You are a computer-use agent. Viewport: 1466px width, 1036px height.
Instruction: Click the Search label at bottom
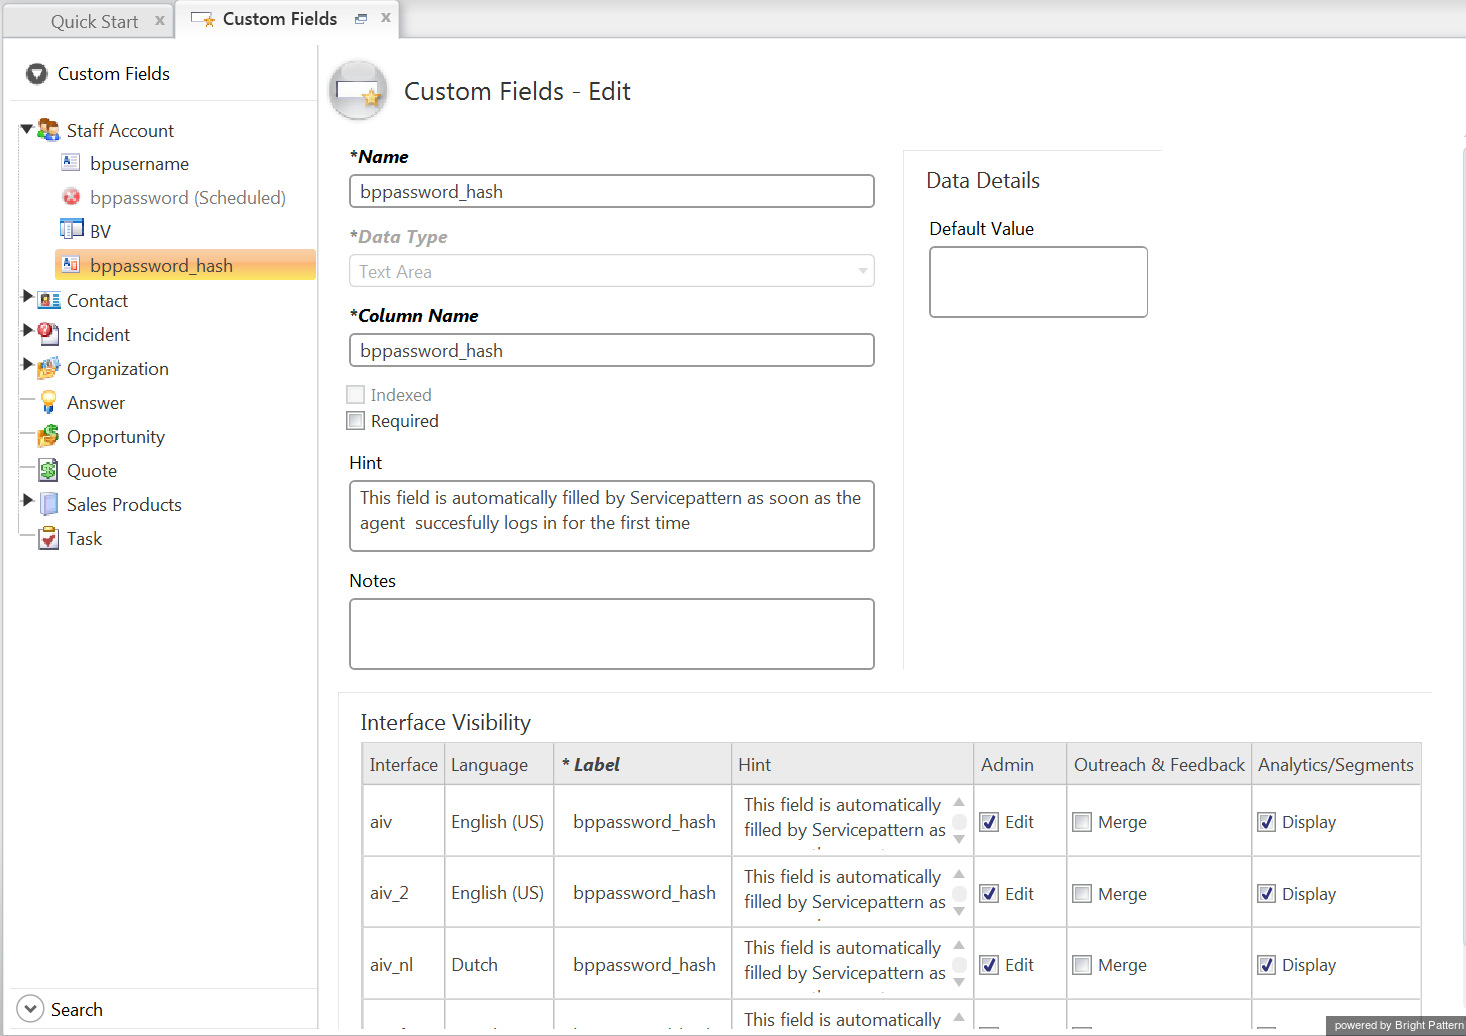(77, 1010)
